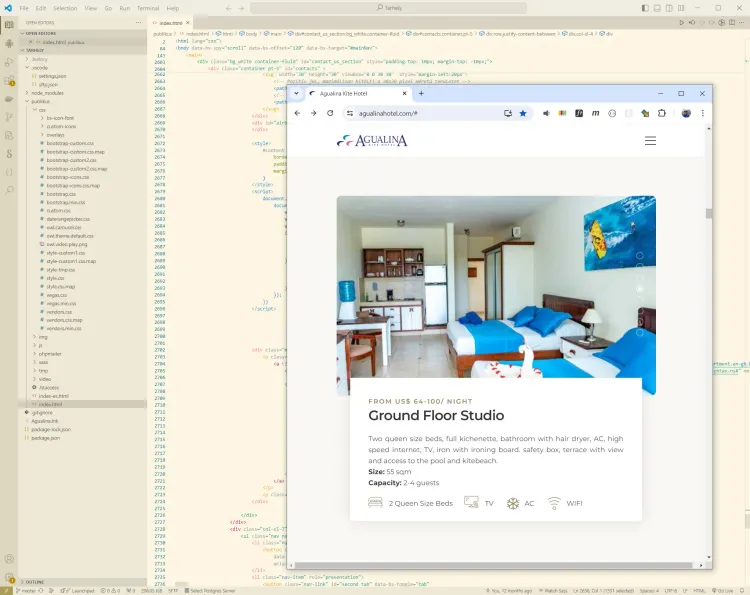Image resolution: width=750 pixels, height=595 pixels.
Task: Open the Explorer views ellipsis menu
Action: click(x=138, y=22)
